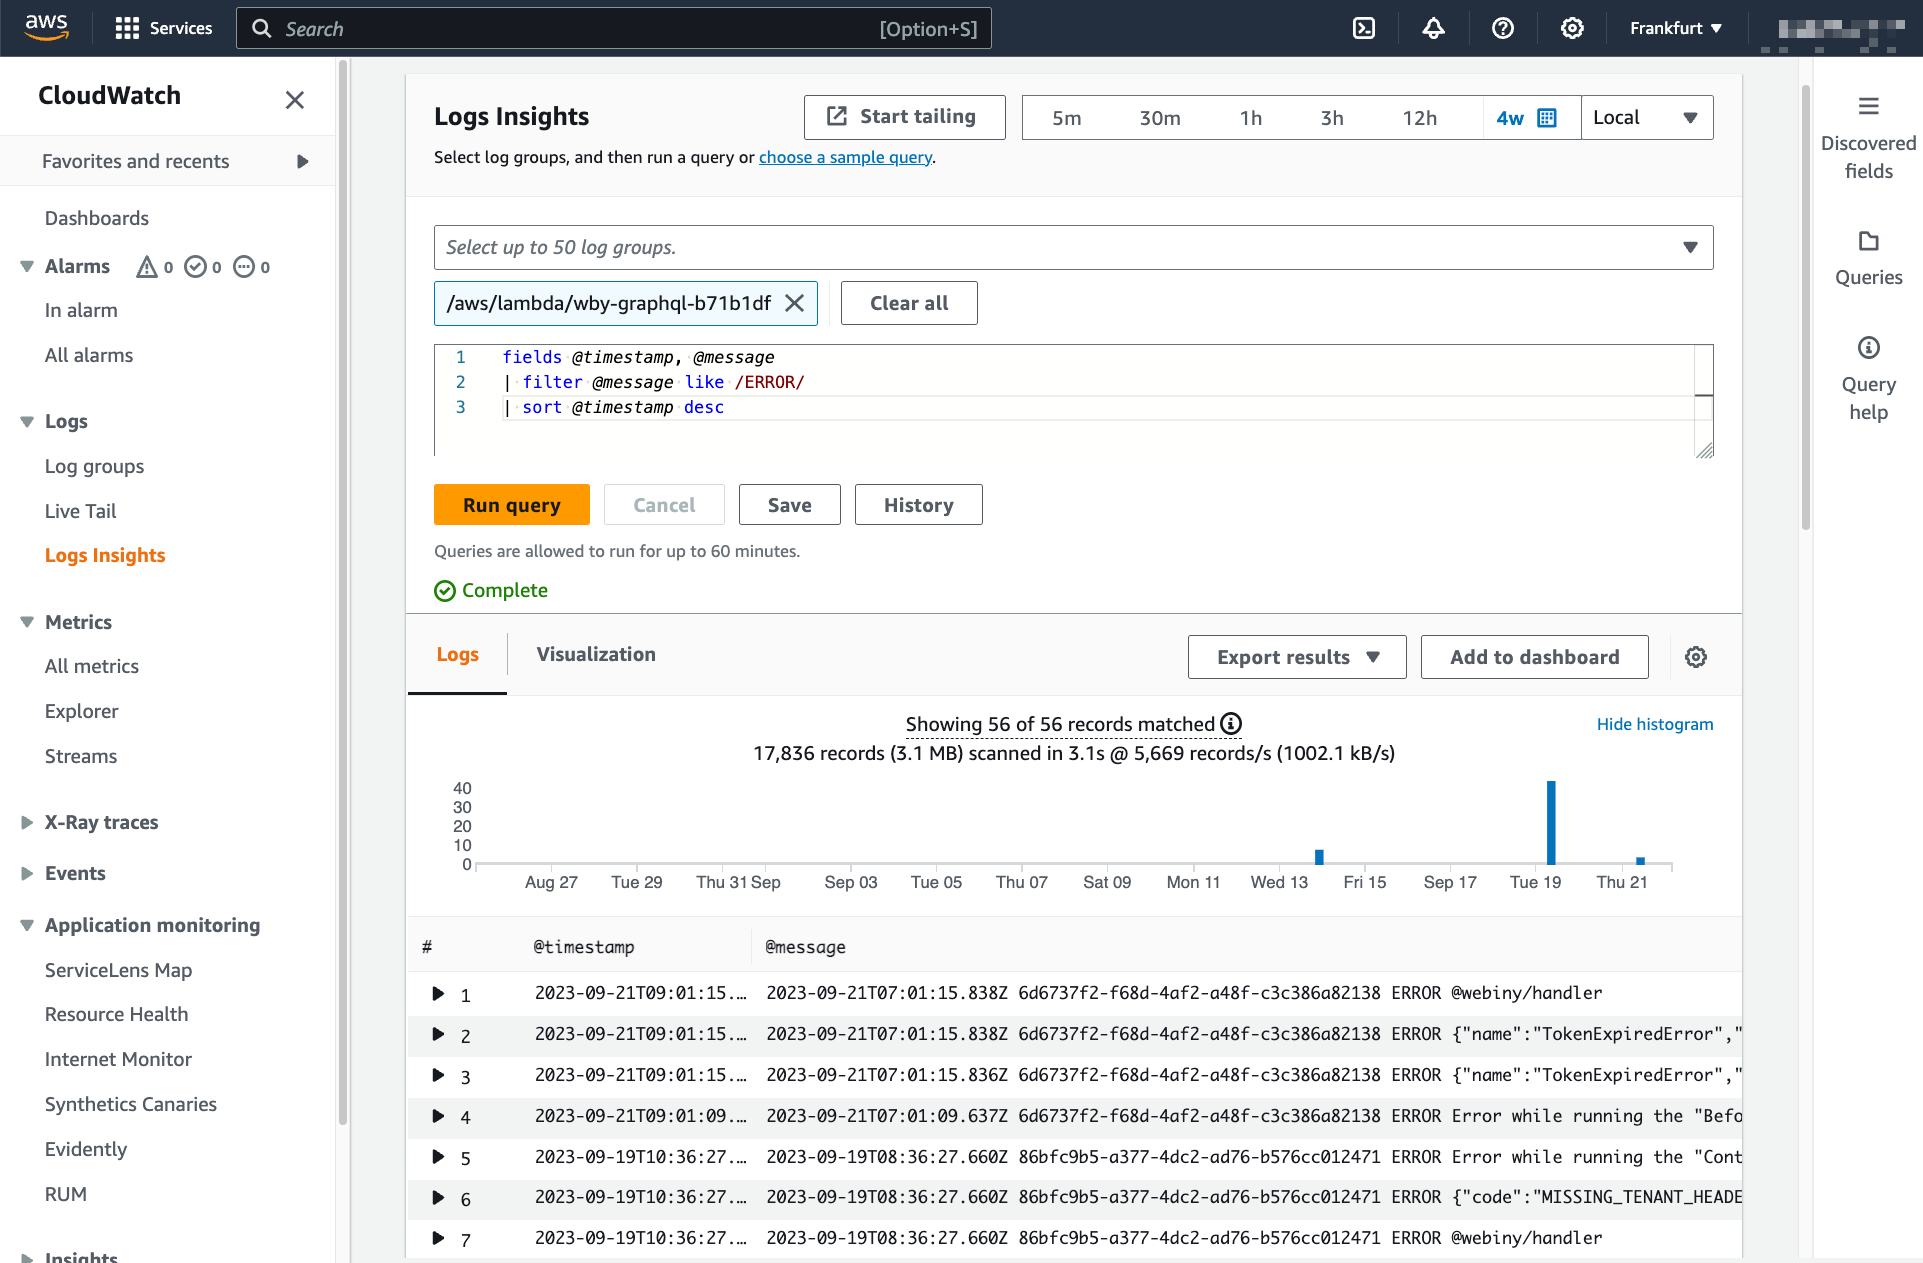Image resolution: width=1923 pixels, height=1263 pixels.
Task: Open the log groups selection dropdown
Action: 1689,247
